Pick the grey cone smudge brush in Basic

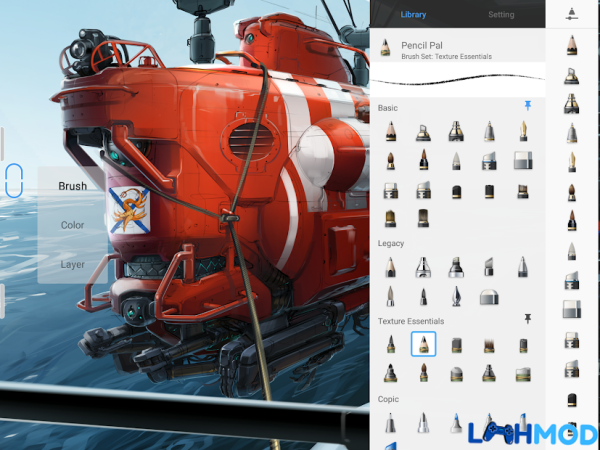(456, 161)
